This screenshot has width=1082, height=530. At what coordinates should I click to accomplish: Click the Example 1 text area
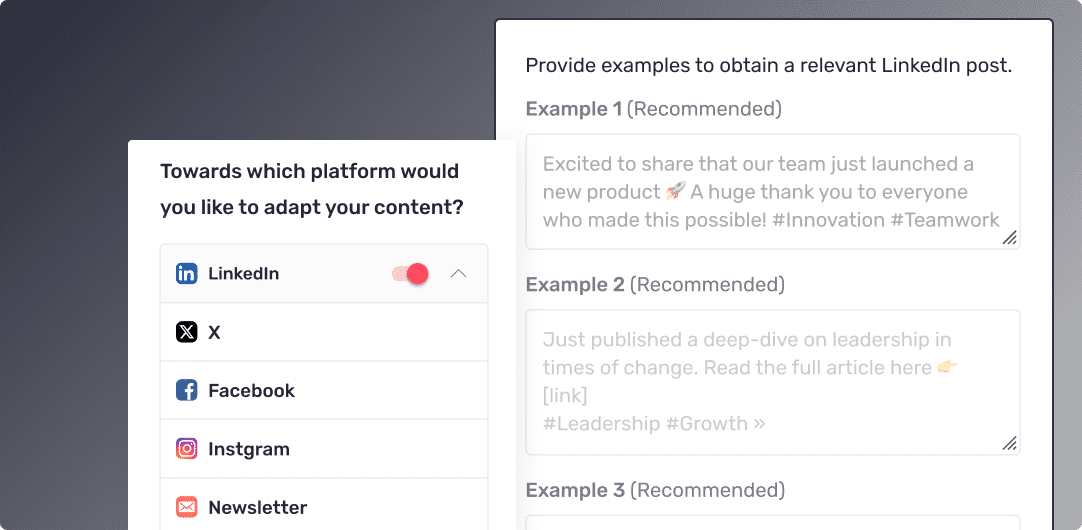[x=772, y=191]
